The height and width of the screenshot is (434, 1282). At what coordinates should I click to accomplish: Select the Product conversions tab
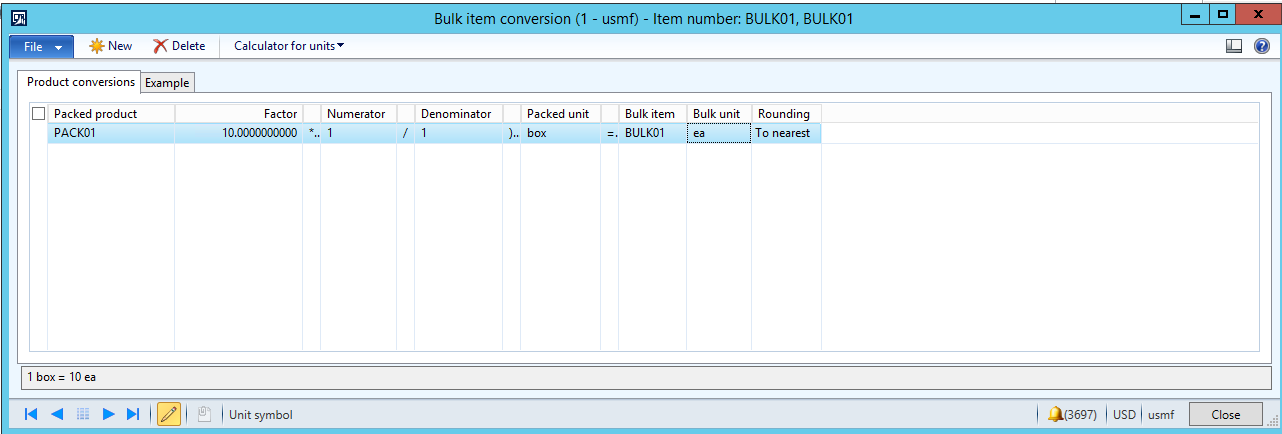[81, 82]
